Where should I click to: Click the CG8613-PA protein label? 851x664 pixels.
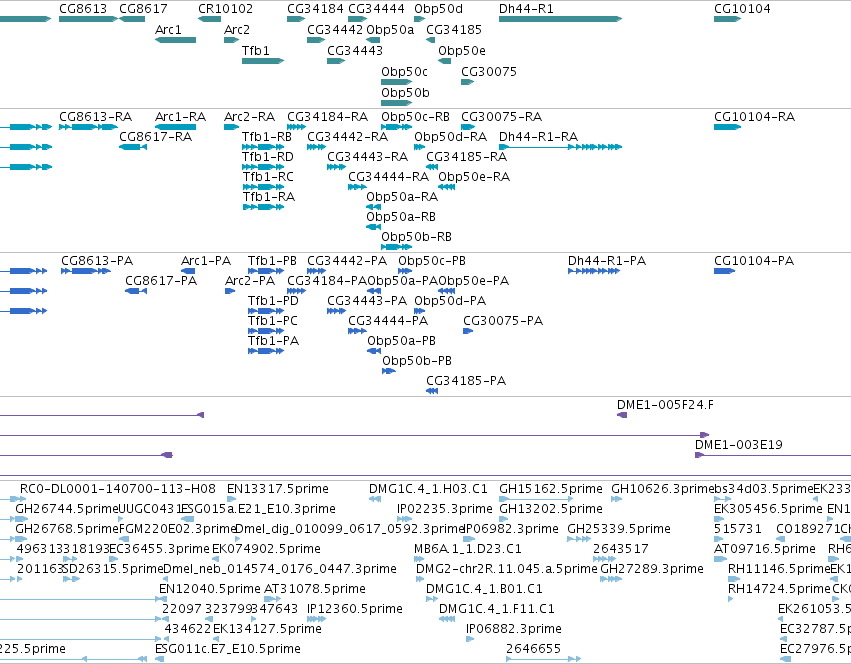(97, 262)
